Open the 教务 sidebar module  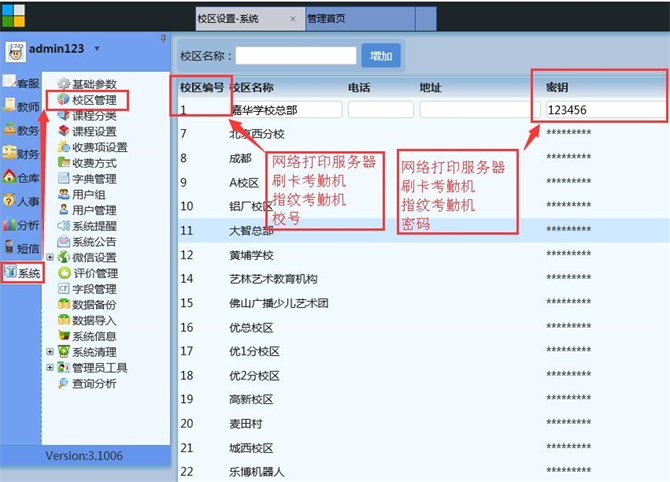[x=21, y=129]
